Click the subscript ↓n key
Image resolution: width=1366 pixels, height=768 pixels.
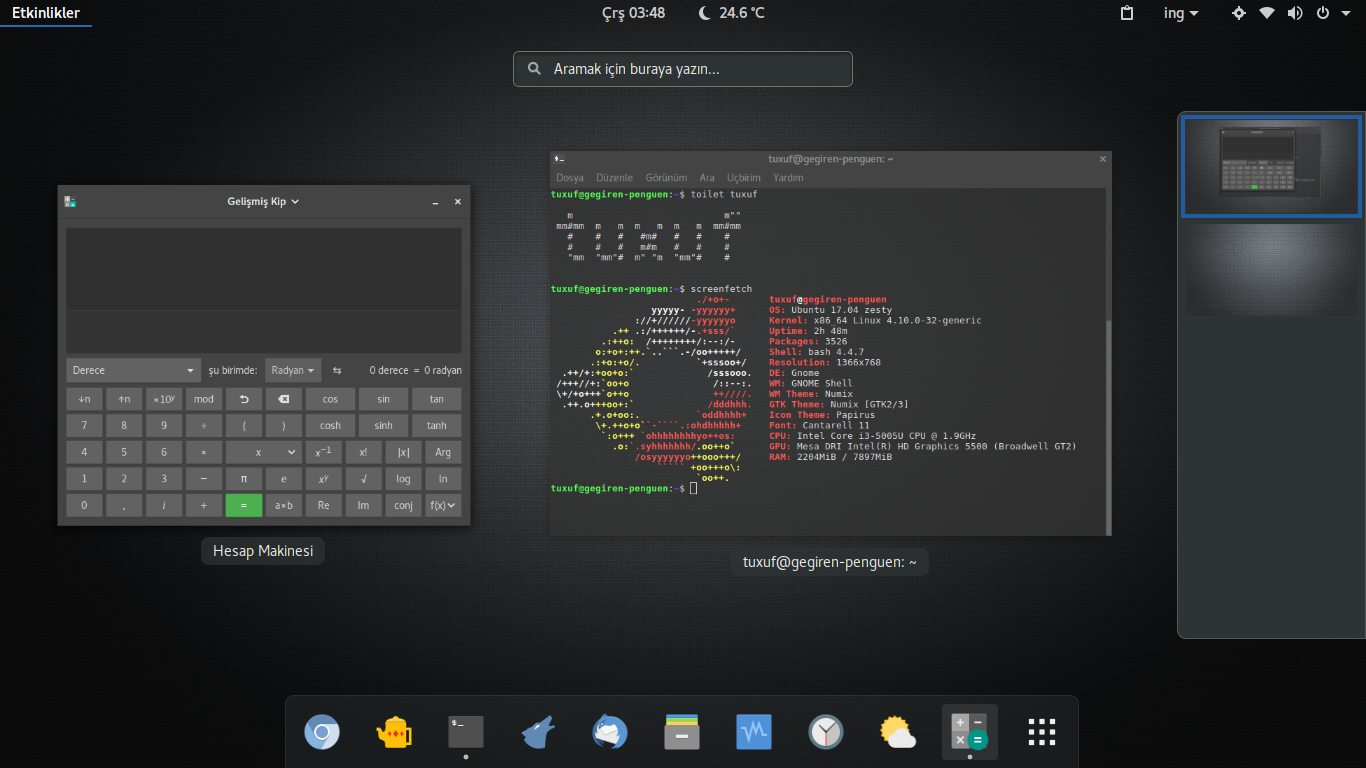(84, 399)
